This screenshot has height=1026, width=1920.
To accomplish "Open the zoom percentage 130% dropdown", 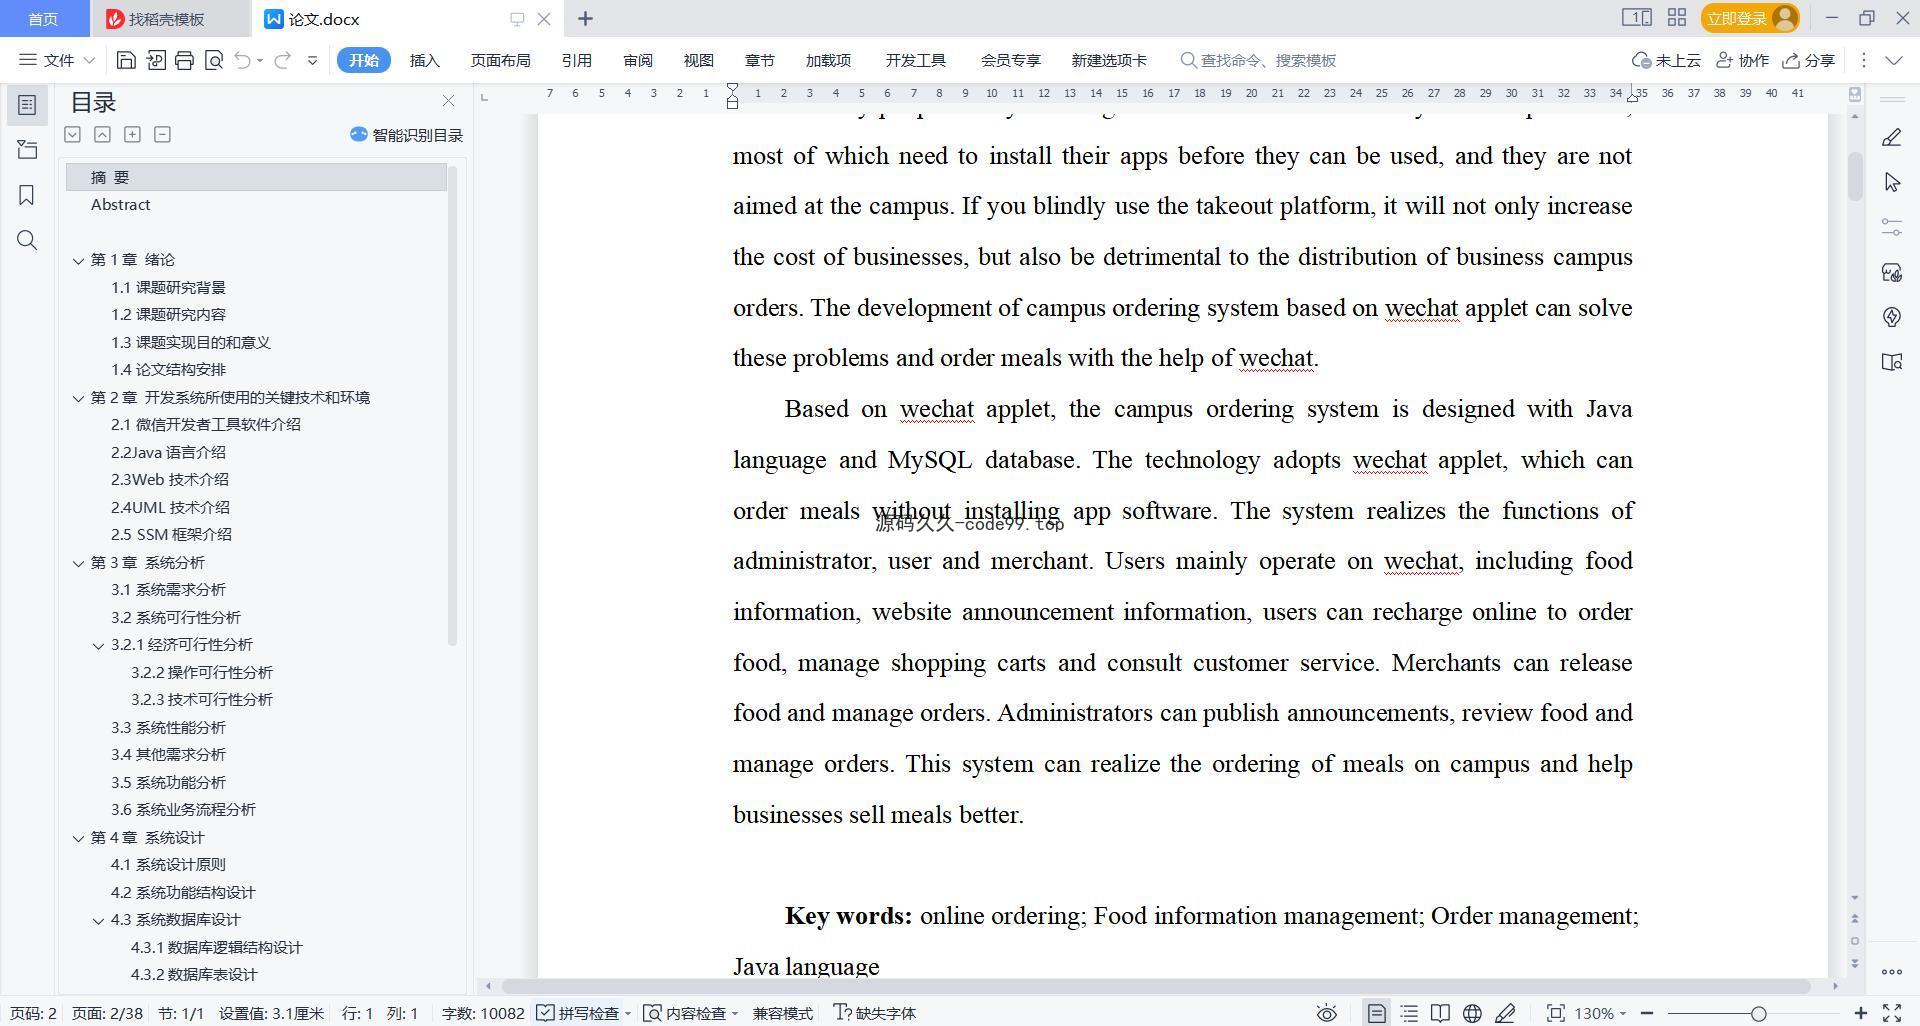I will coord(1600,1013).
